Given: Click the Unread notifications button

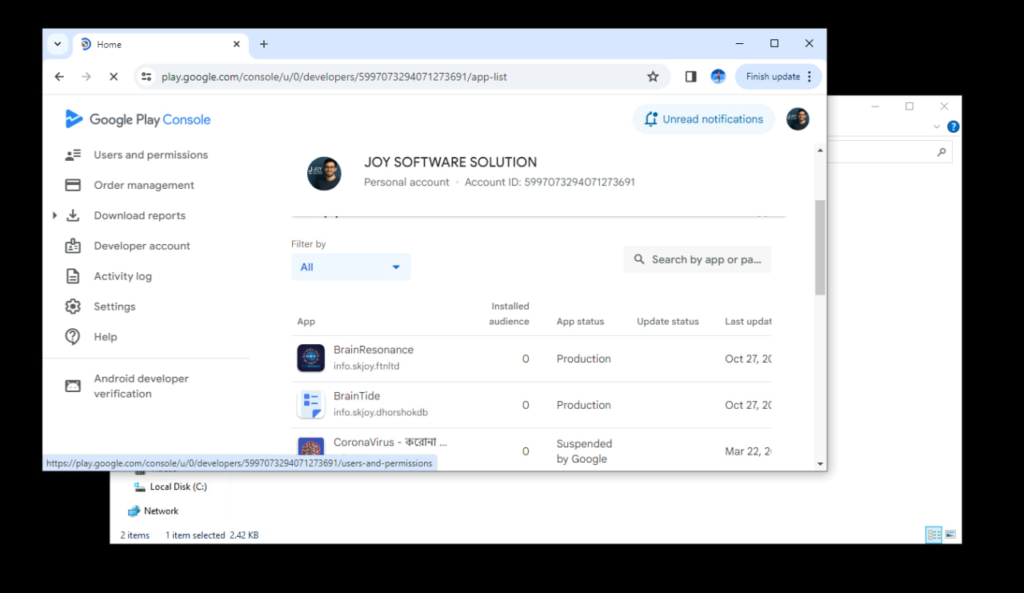Looking at the screenshot, I should (x=703, y=119).
